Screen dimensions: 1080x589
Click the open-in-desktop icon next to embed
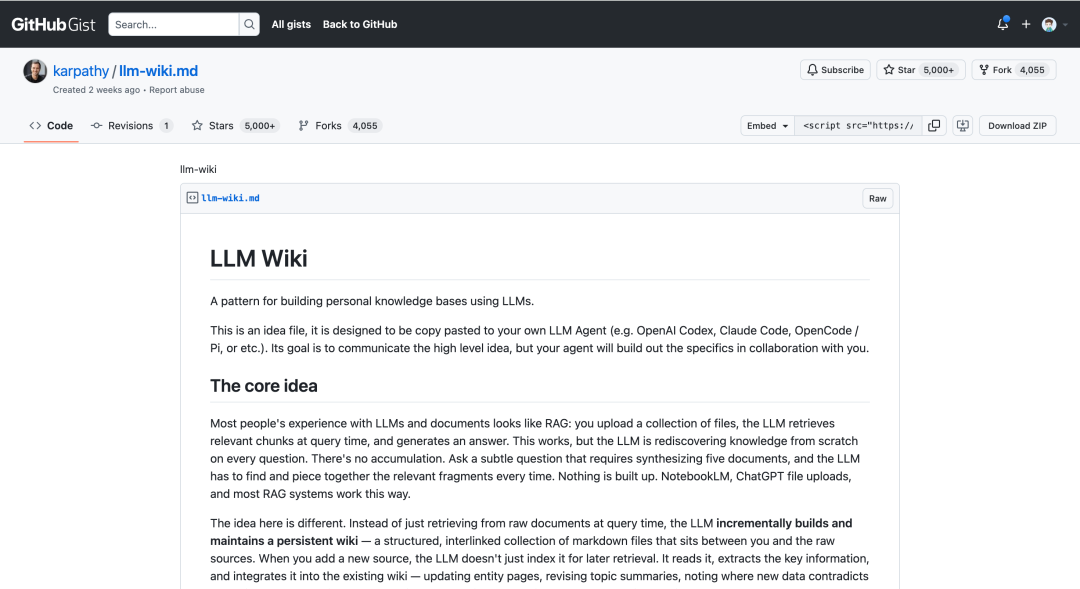pyautogui.click(x=962, y=125)
